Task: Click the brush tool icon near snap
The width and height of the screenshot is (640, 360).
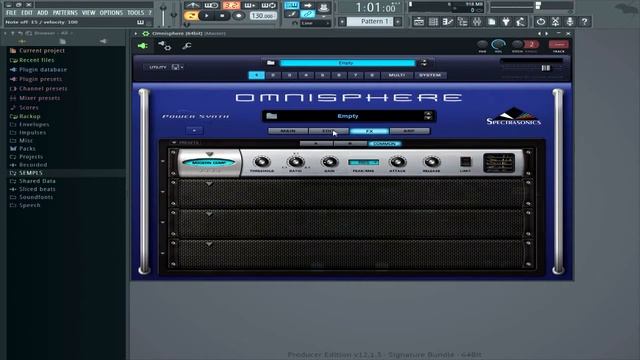Action: [291, 14]
